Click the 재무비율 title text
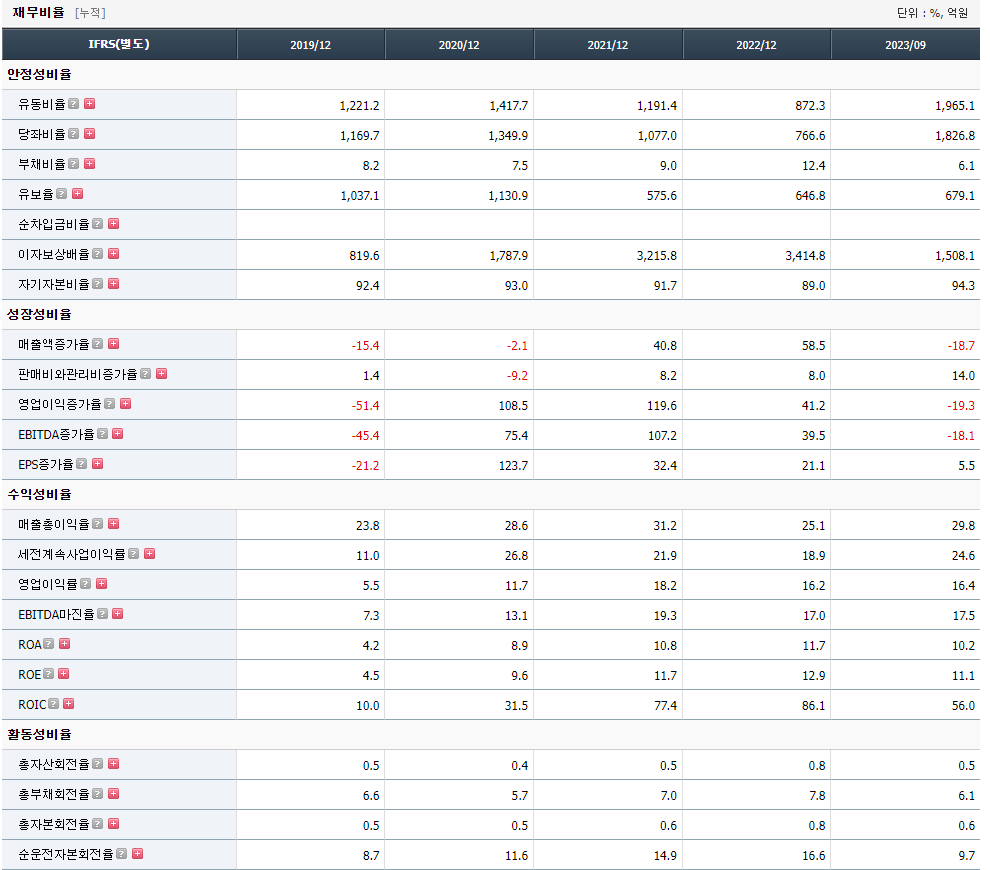Image resolution: width=990 pixels, height=870 pixels. tap(39, 13)
